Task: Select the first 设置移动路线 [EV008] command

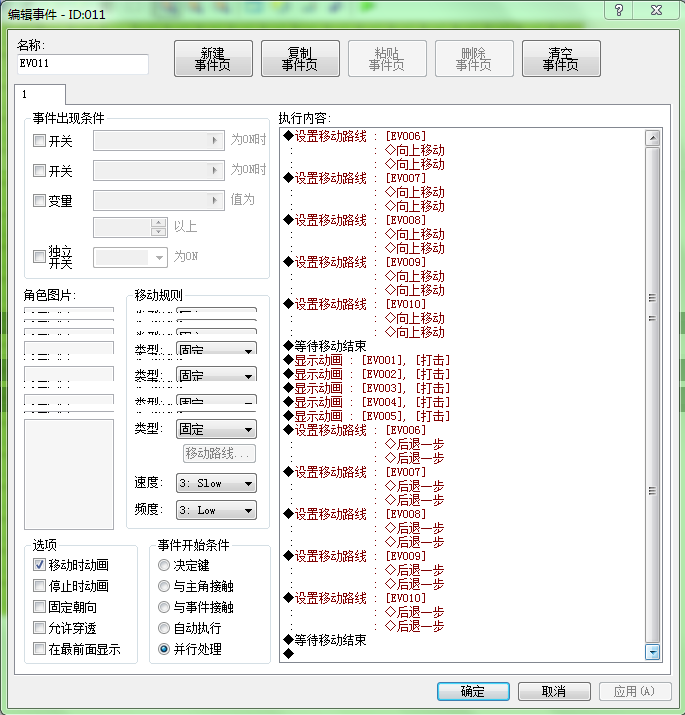Action: (354, 220)
